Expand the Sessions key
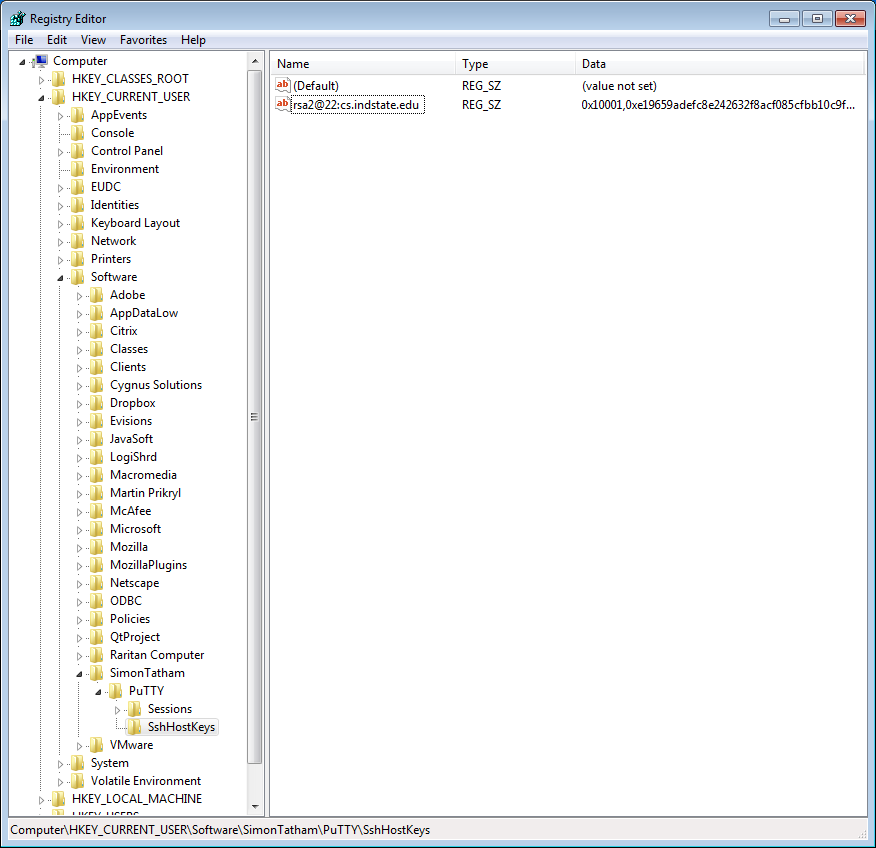The image size is (876, 848). point(117,710)
